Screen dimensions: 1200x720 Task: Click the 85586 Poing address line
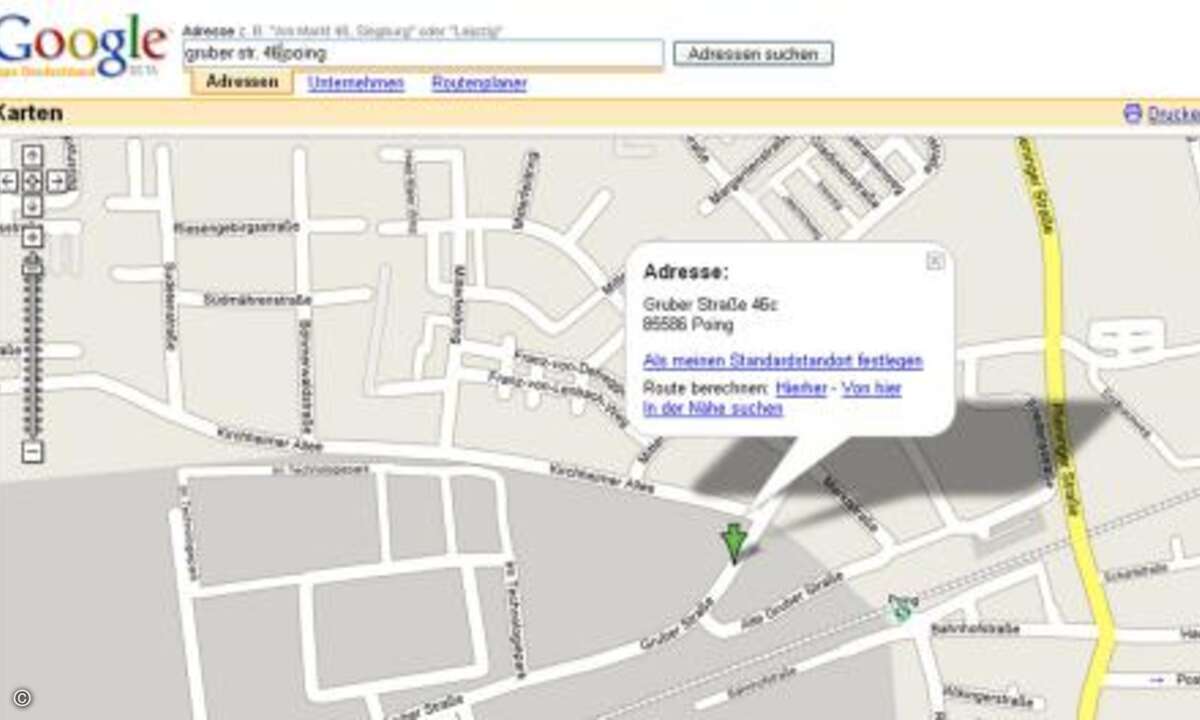688,325
